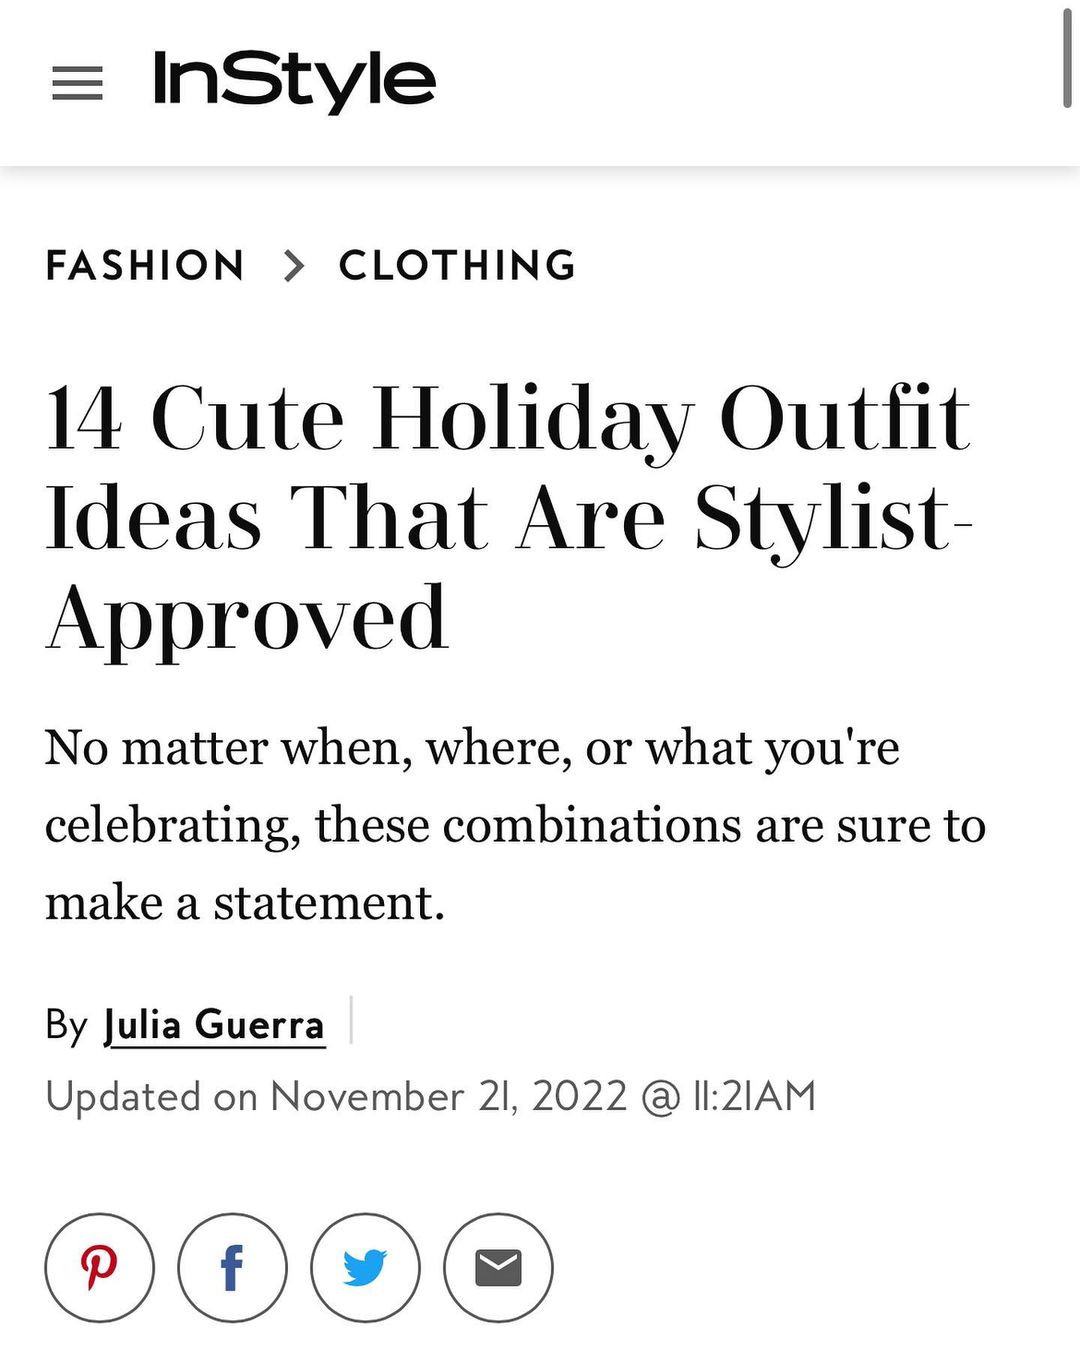Click the 'No matter when, where' subtitle line

tap(472, 748)
